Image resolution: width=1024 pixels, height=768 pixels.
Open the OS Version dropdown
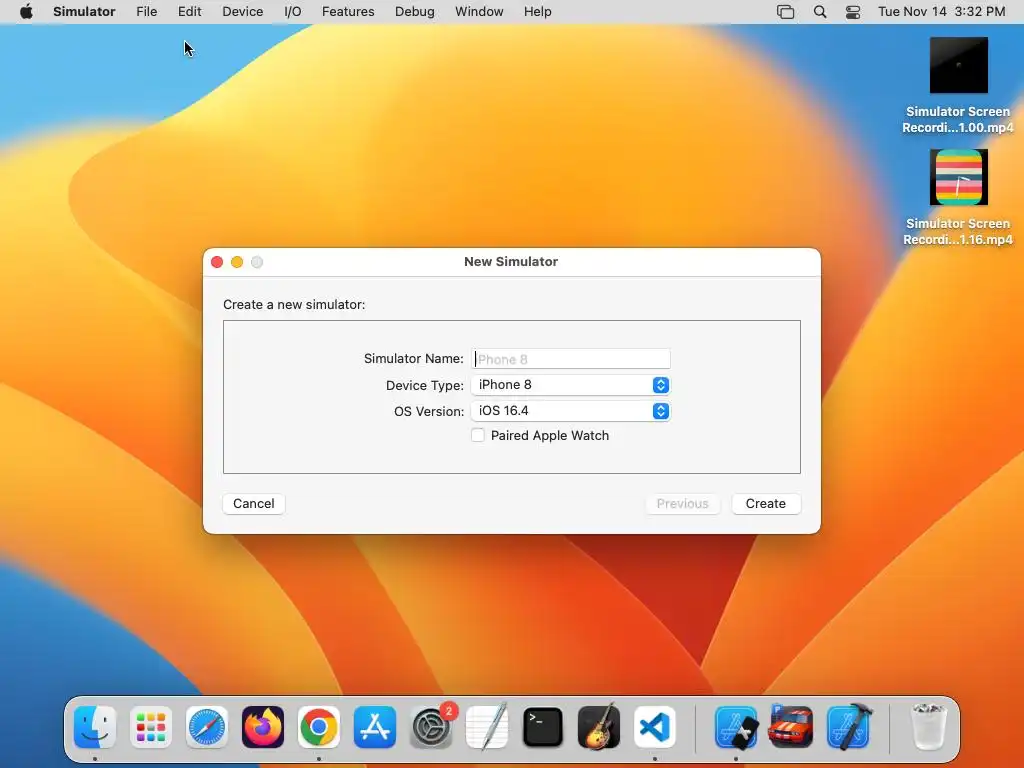pyautogui.click(x=571, y=411)
